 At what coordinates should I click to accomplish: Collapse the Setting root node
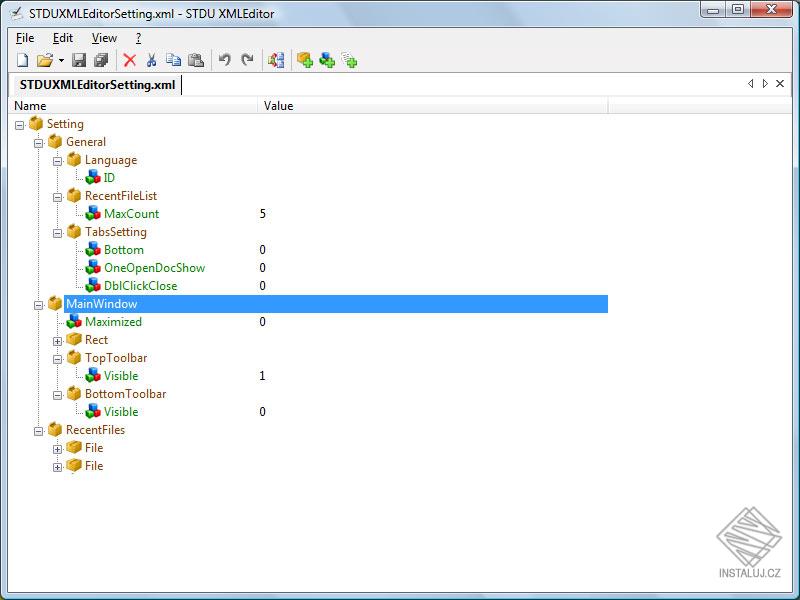(x=19, y=125)
